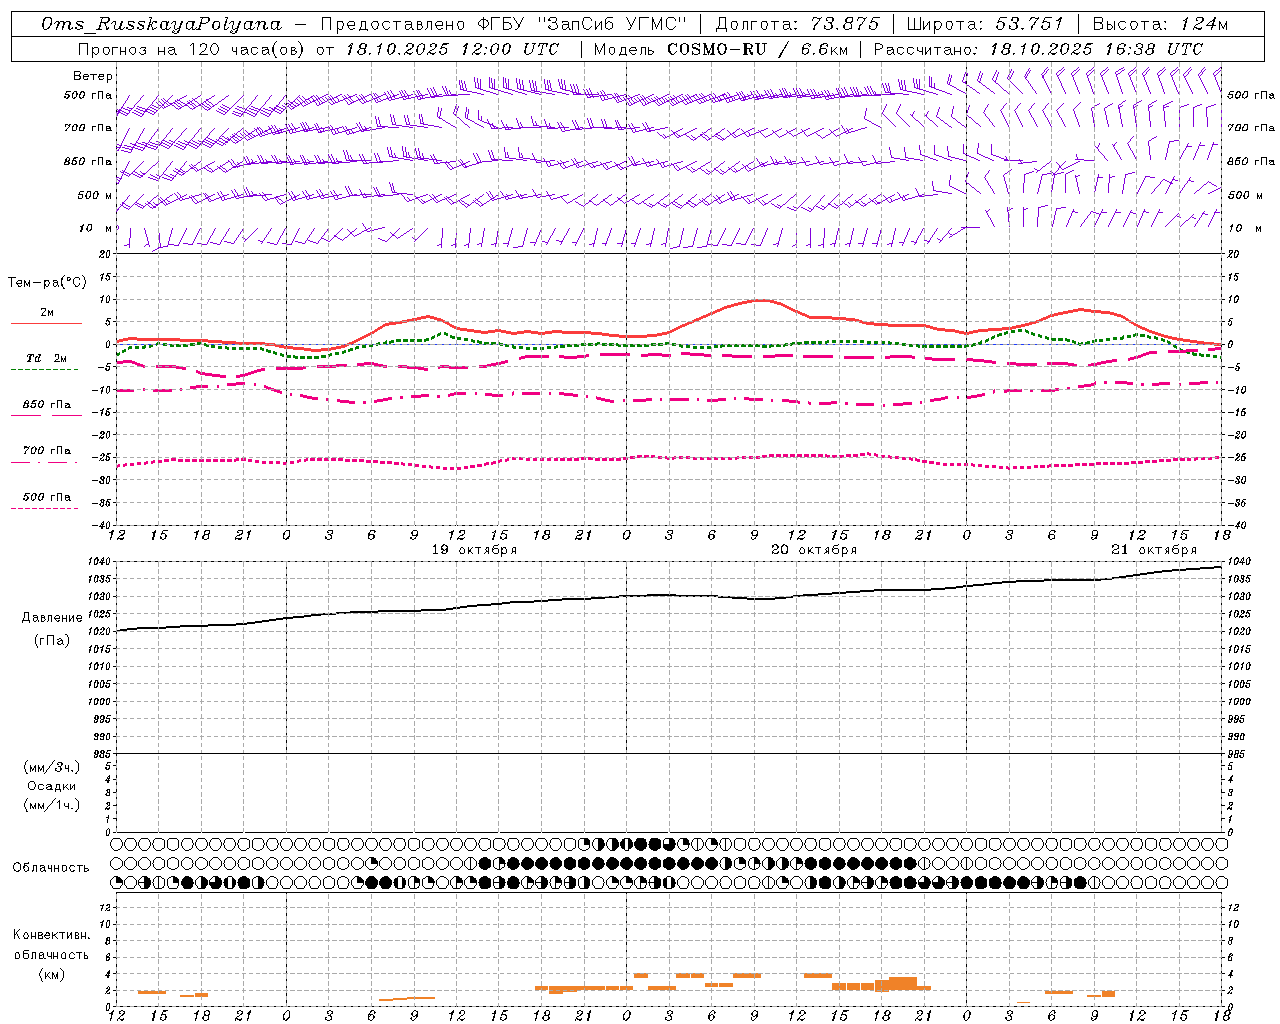
Task: Click the "(мм/3ч.)" precipitation unit label
Action: coord(52,767)
